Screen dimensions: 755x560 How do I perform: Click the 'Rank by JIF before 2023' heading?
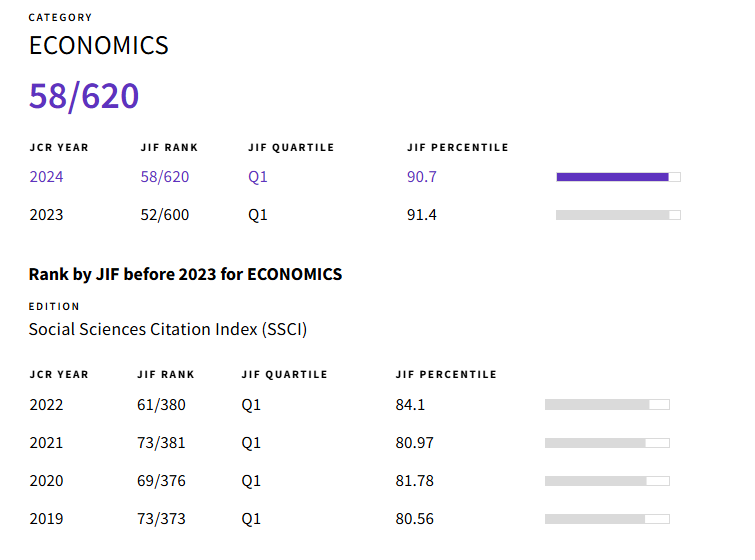pos(185,274)
